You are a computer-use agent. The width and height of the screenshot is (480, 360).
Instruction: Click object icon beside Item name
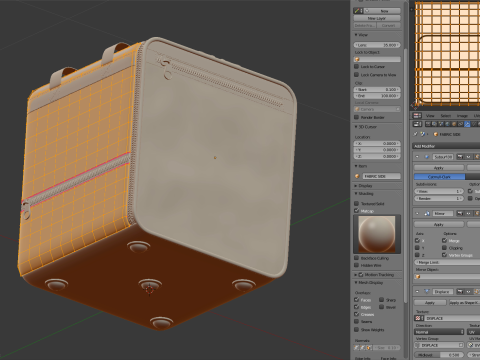pos(357,176)
